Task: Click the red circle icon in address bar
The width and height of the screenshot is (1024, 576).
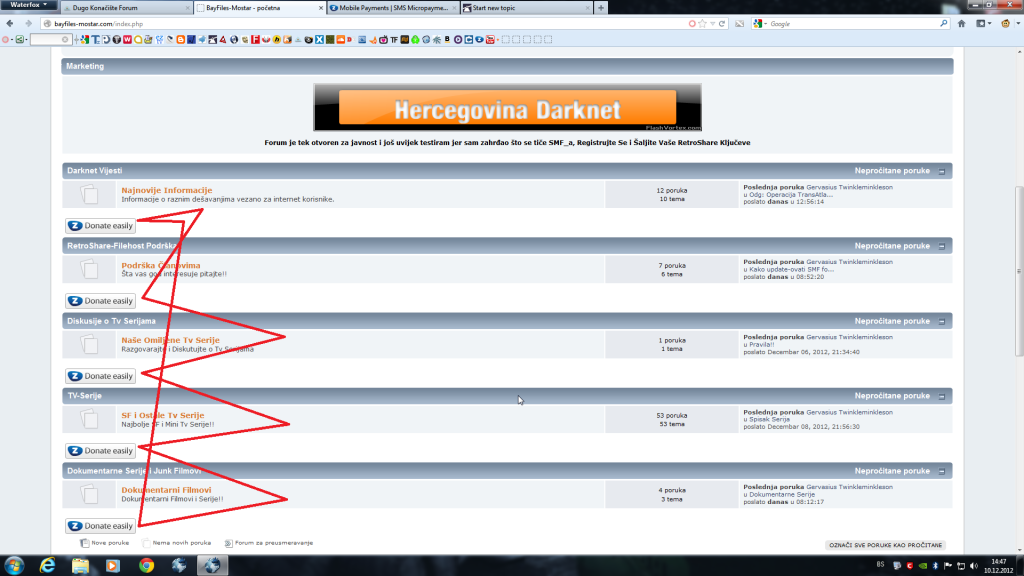Action: pos(692,24)
